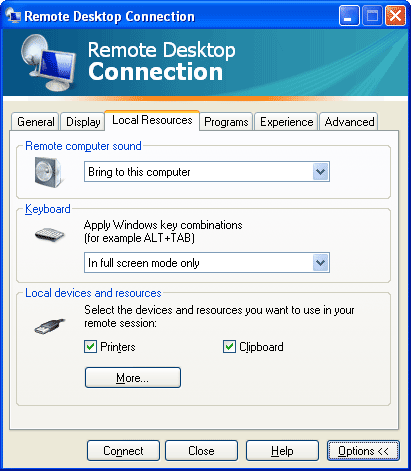Image resolution: width=411 pixels, height=471 pixels.
Task: Click the satellite dish computer logo in banner
Action: coord(47,63)
